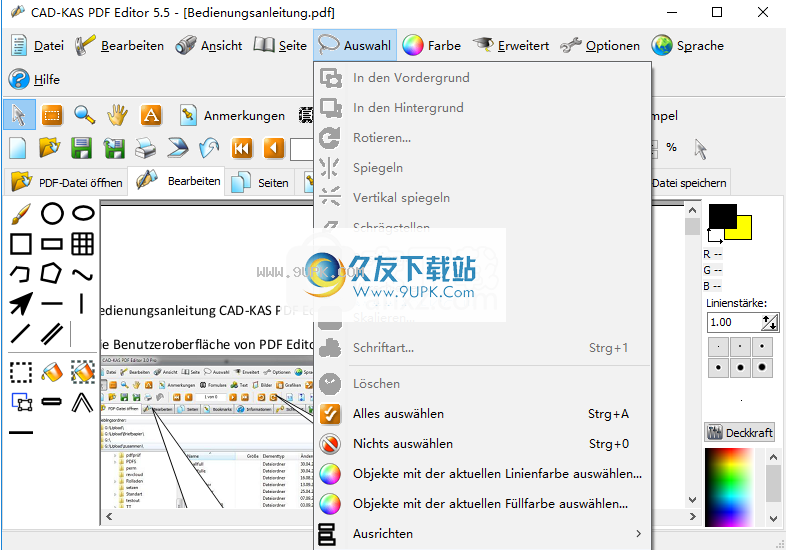Select the arrow drawing tool

(x=21, y=304)
